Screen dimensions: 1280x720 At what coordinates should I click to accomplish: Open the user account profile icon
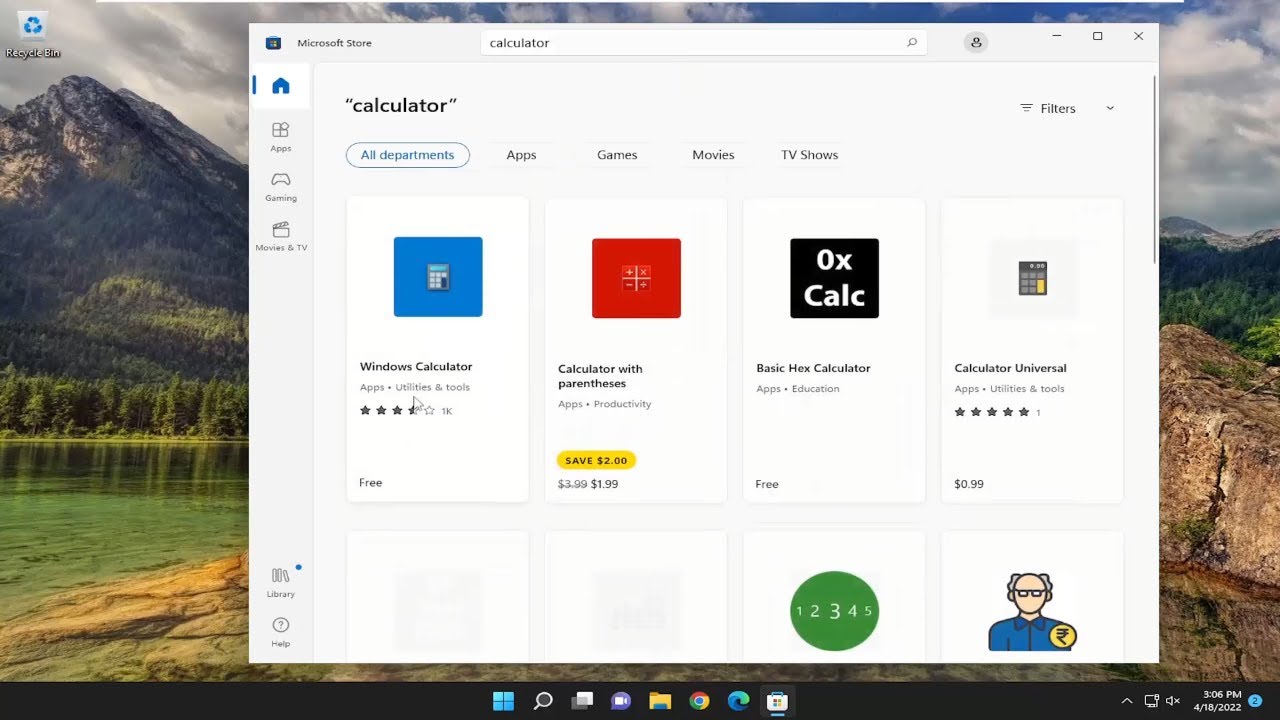[976, 43]
